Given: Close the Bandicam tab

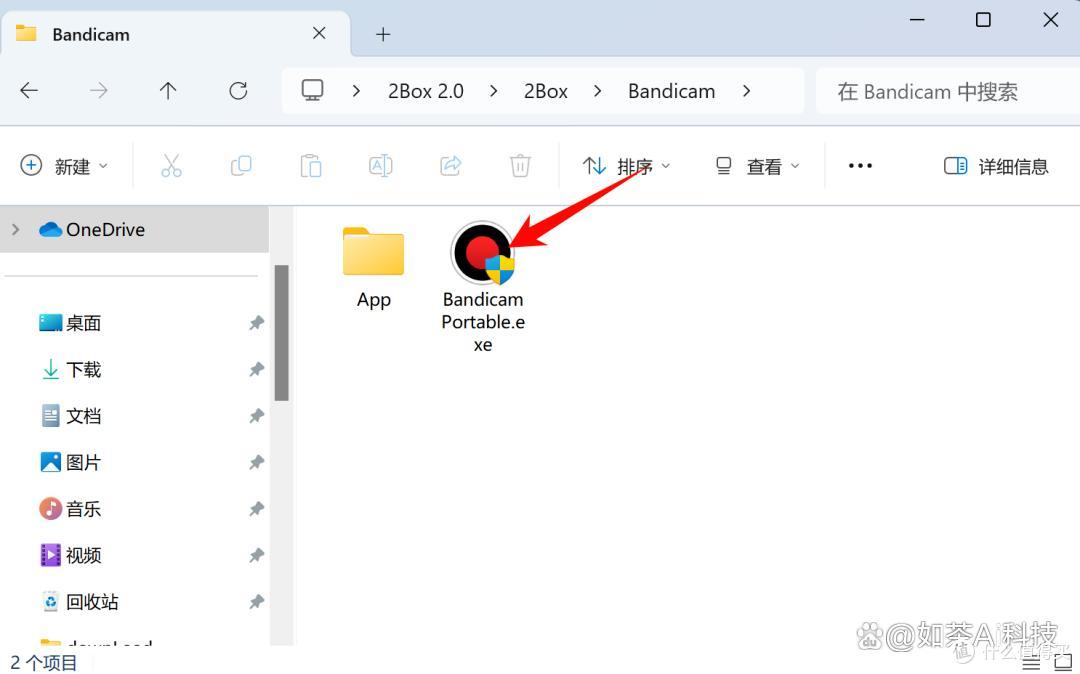Looking at the screenshot, I should 319,33.
